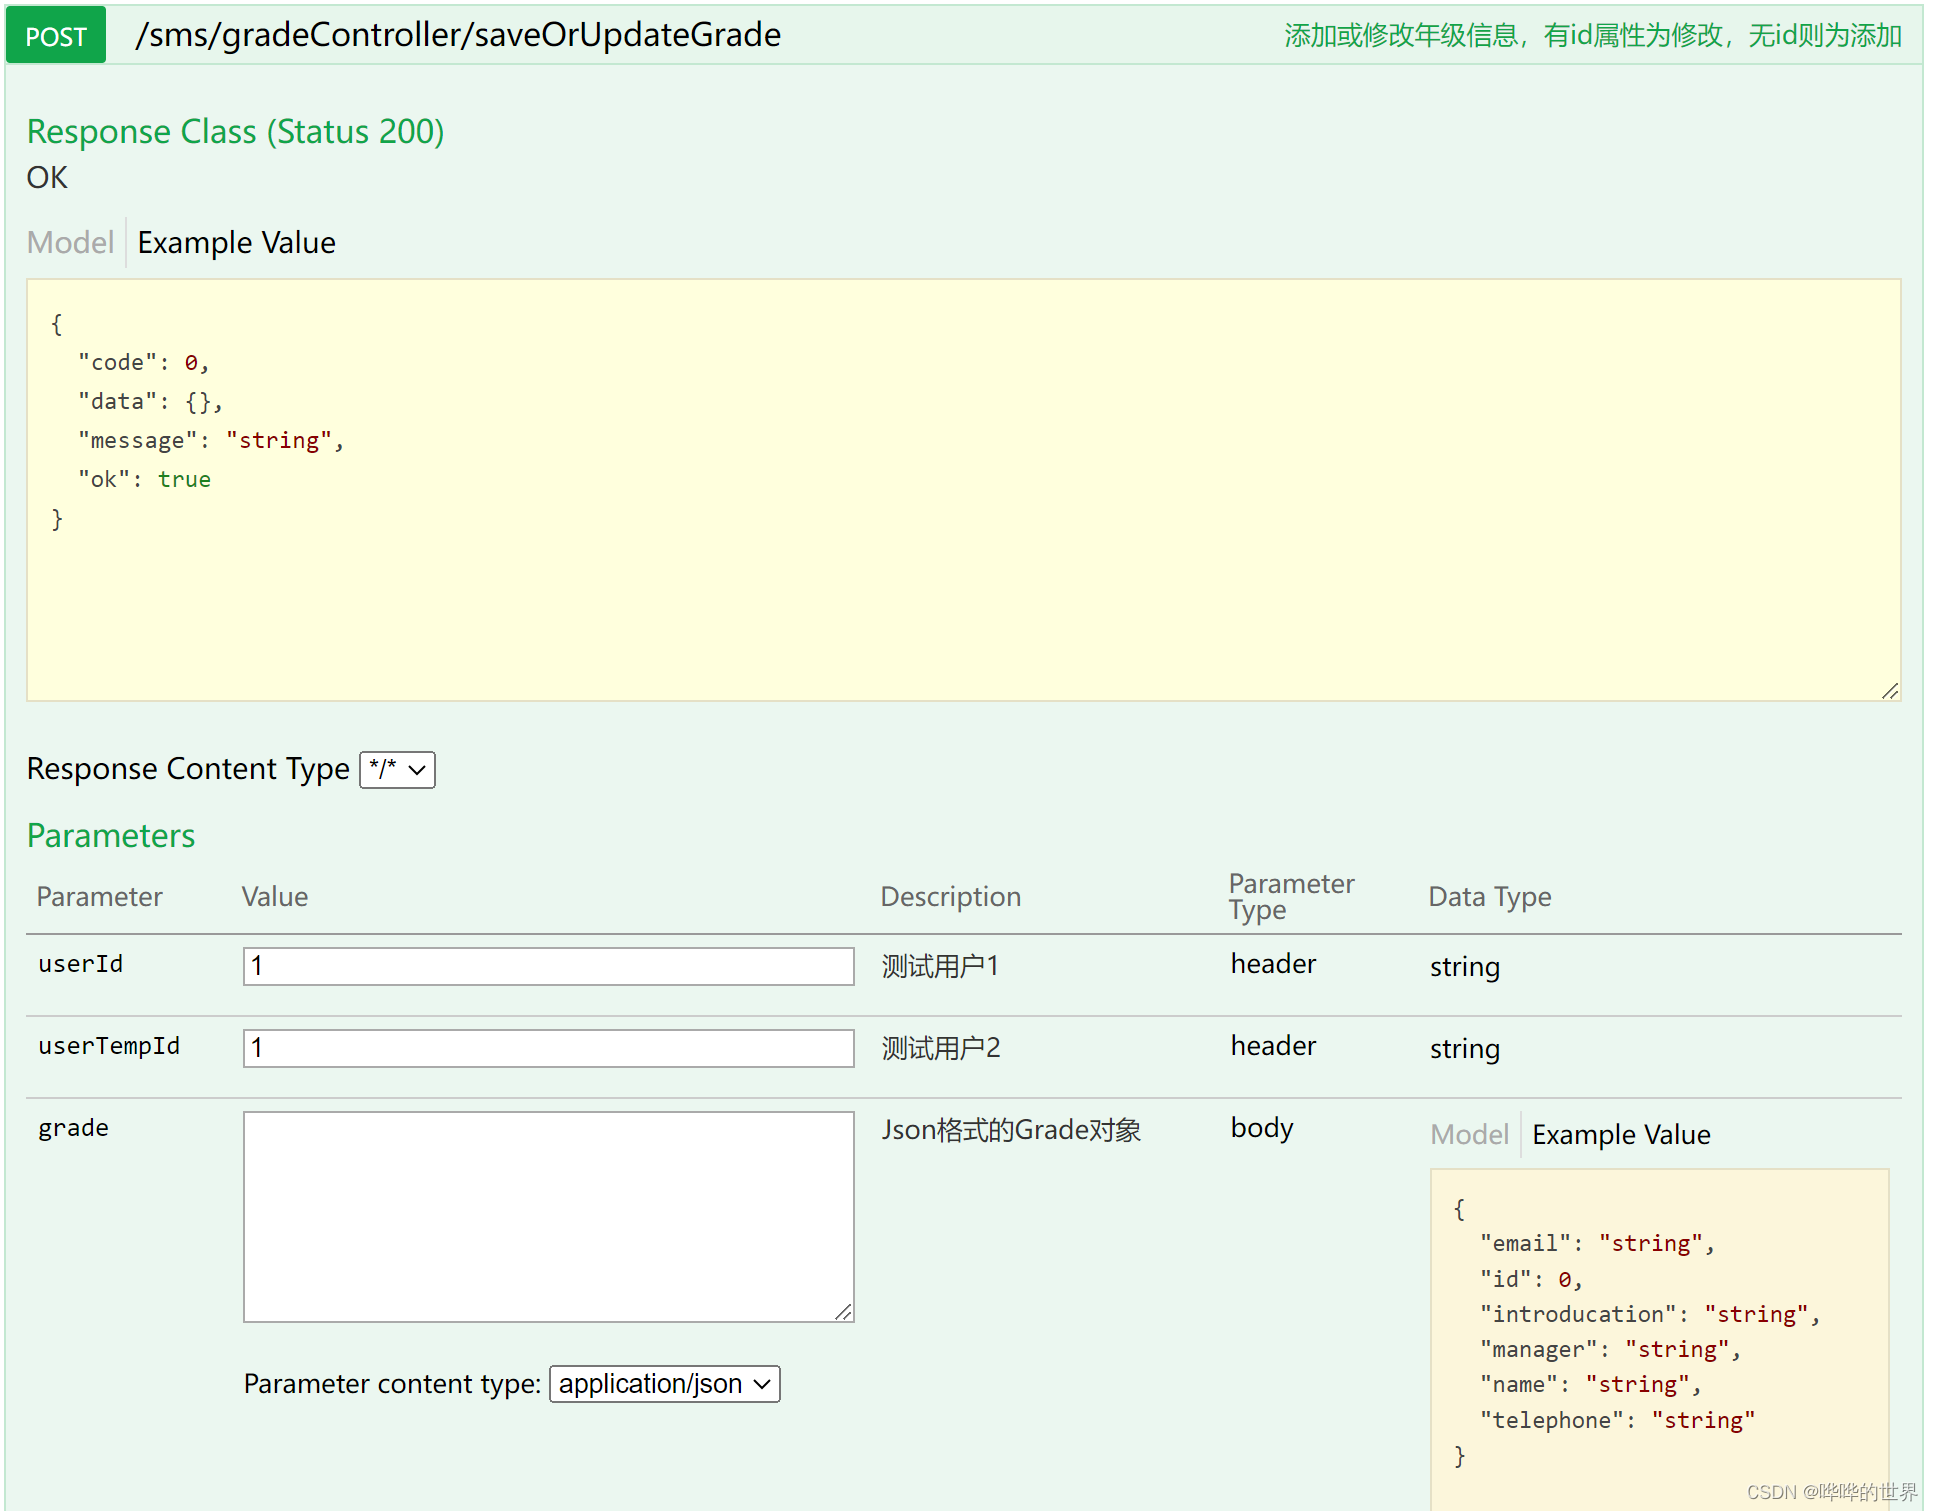Click the dropdown chevron beside */*
The image size is (1933, 1511).
418,770
